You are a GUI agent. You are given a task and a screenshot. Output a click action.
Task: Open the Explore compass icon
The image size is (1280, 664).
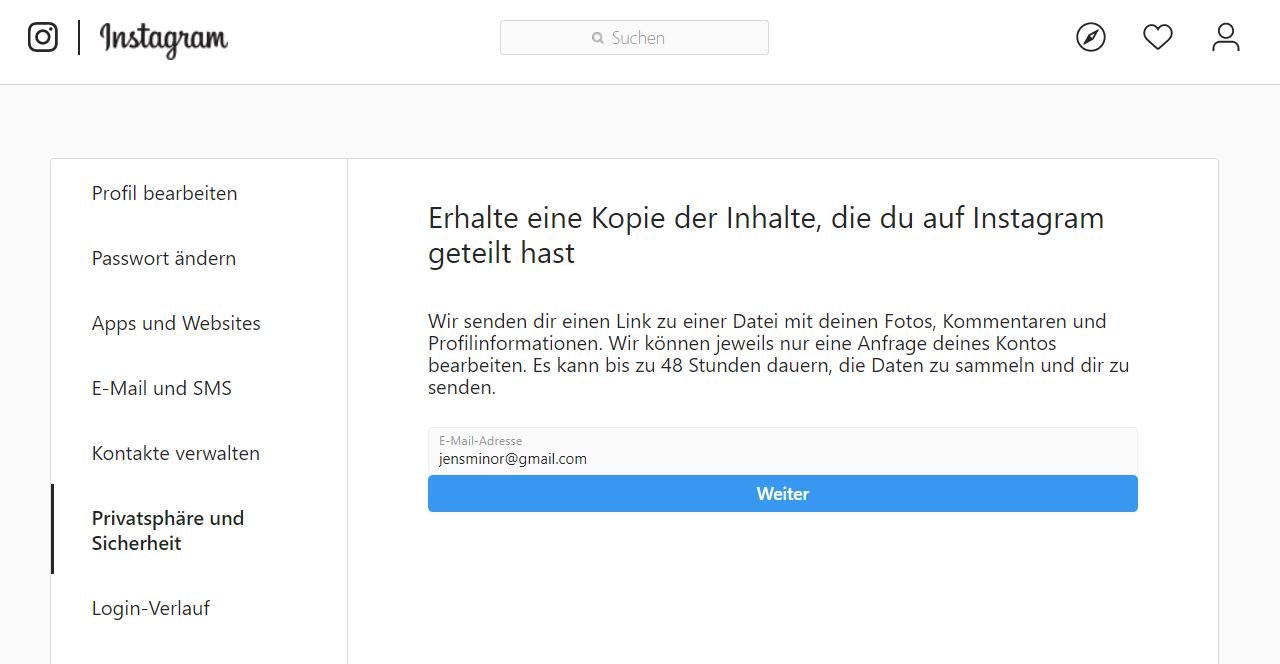coord(1091,38)
